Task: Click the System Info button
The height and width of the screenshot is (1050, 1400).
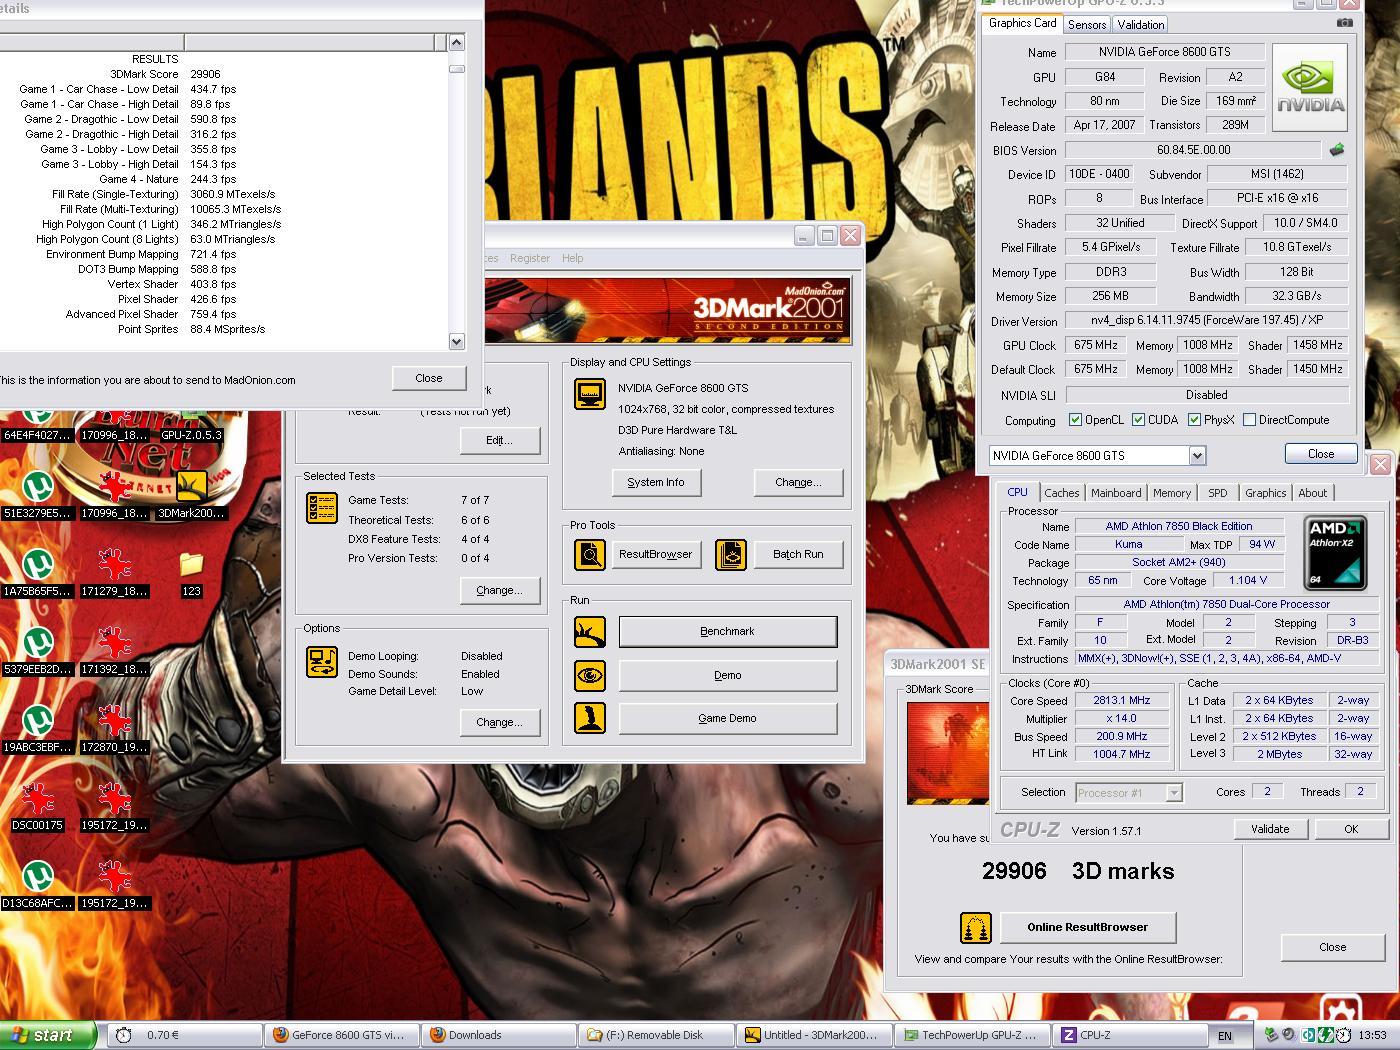Action: point(656,482)
